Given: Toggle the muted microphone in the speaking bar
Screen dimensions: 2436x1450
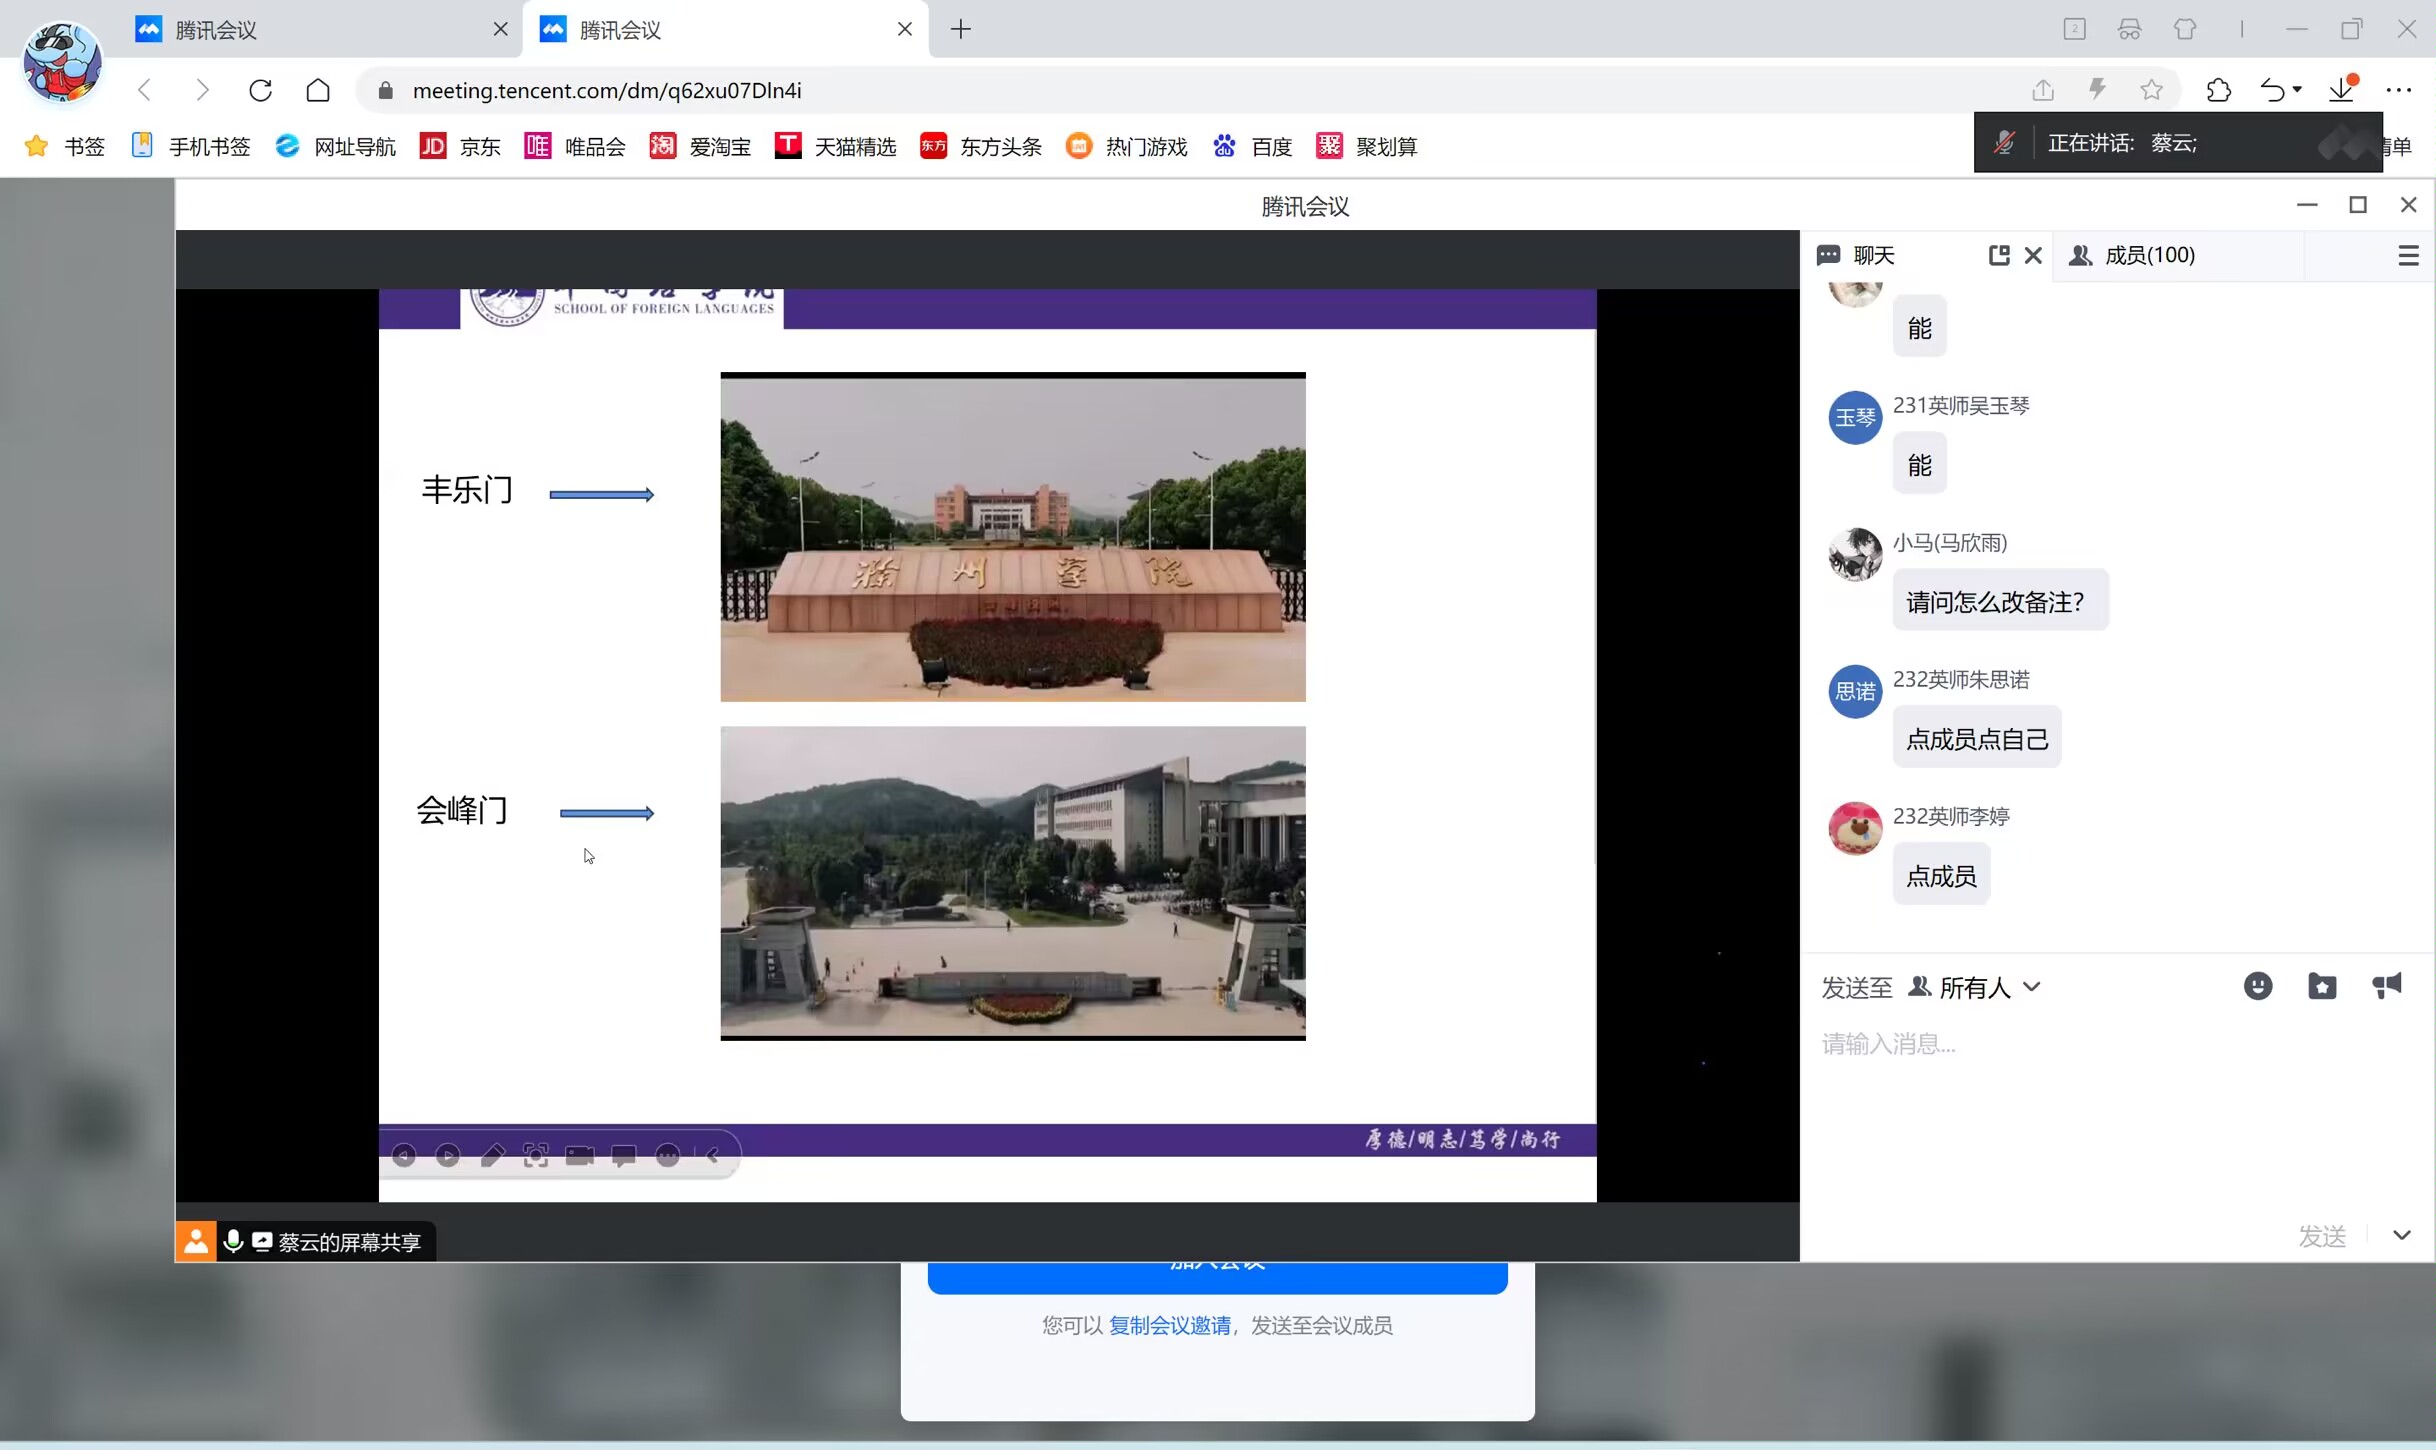Looking at the screenshot, I should click(2004, 143).
